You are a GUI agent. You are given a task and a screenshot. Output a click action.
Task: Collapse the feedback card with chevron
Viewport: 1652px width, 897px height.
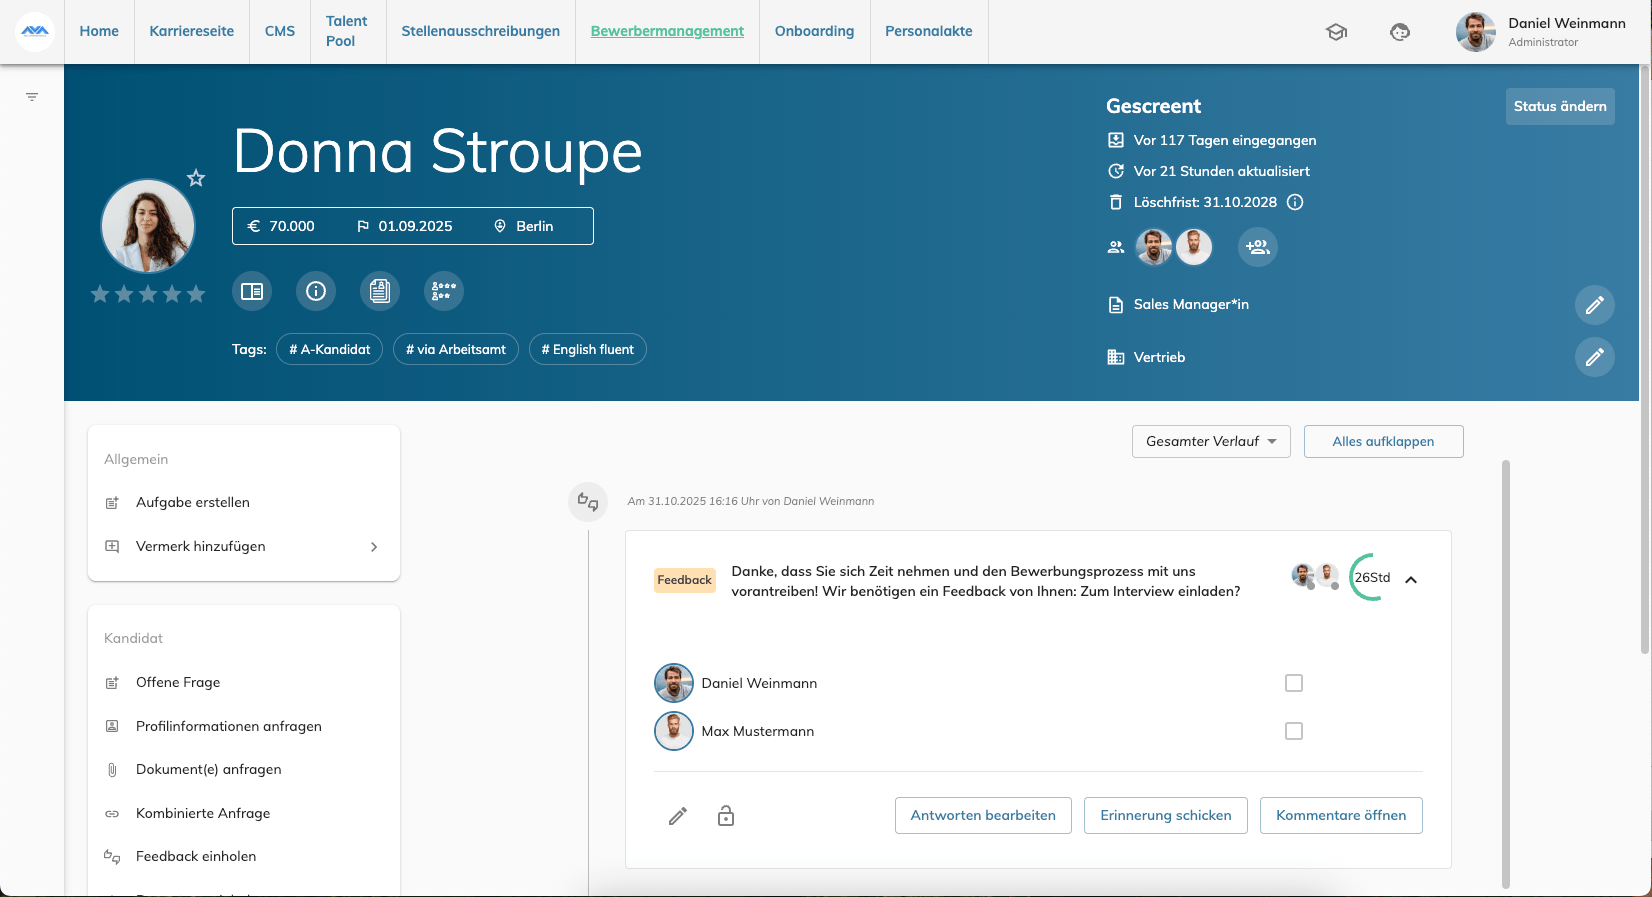[x=1411, y=580]
